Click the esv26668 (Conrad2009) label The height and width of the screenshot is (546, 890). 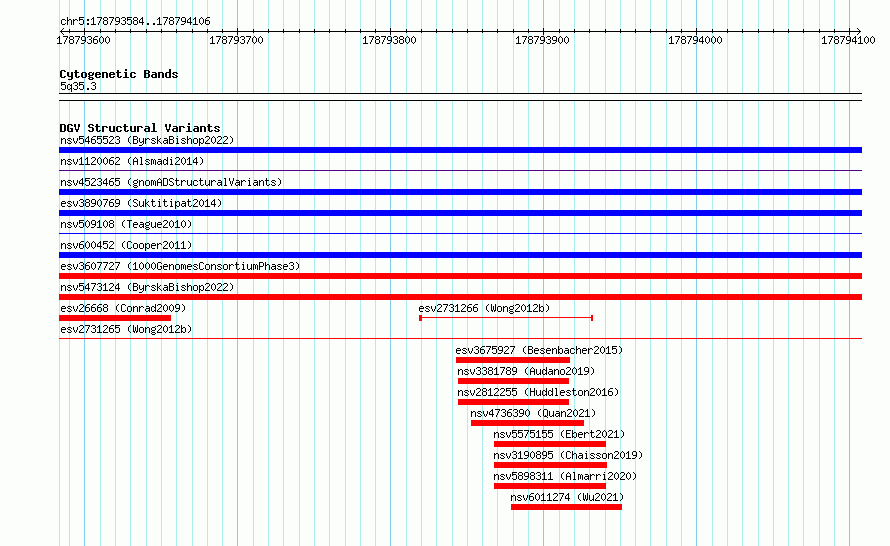123,308
